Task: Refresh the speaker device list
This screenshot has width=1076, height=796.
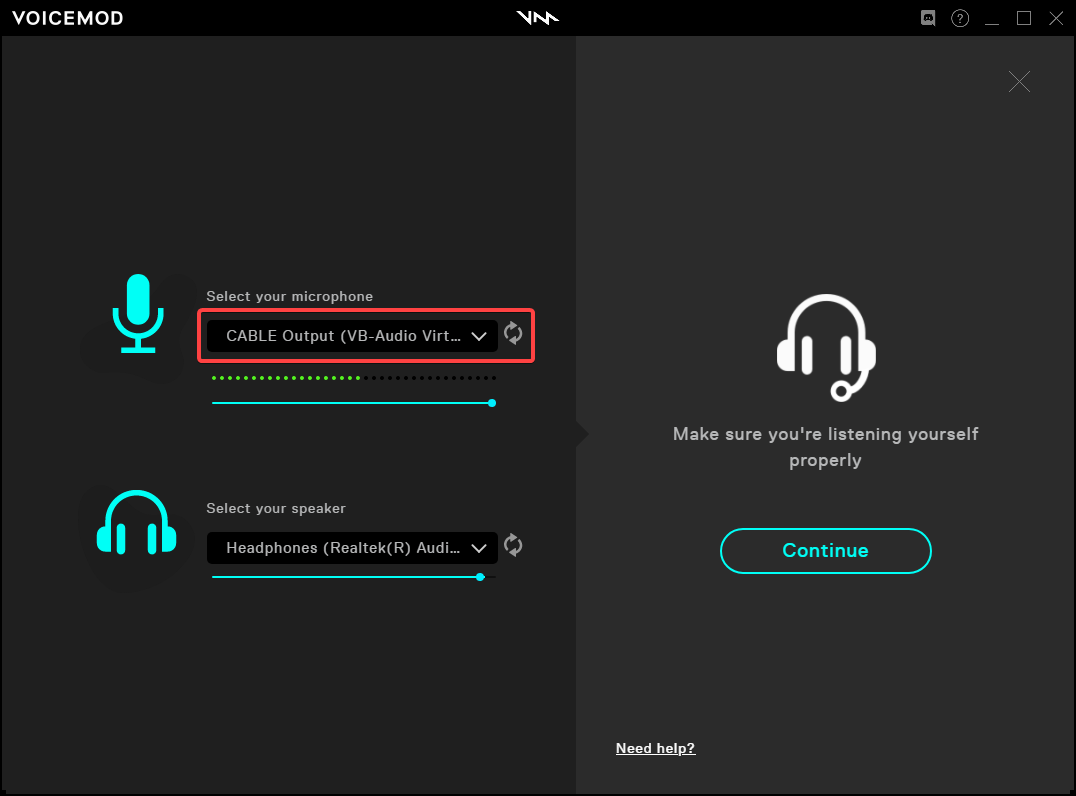Action: pyautogui.click(x=513, y=546)
